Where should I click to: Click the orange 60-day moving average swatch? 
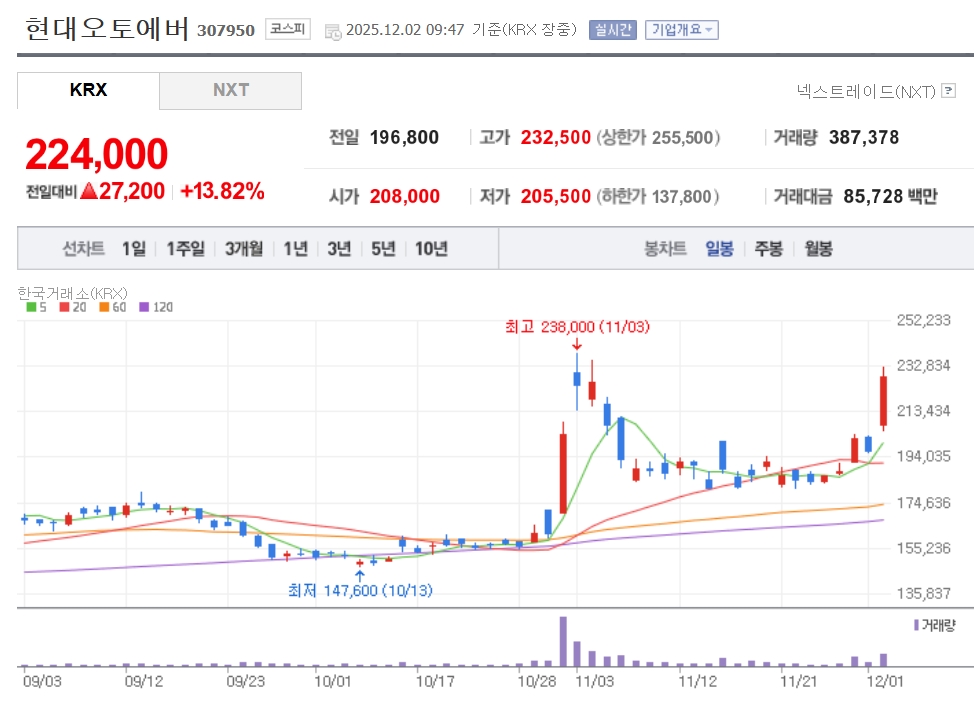pos(104,307)
